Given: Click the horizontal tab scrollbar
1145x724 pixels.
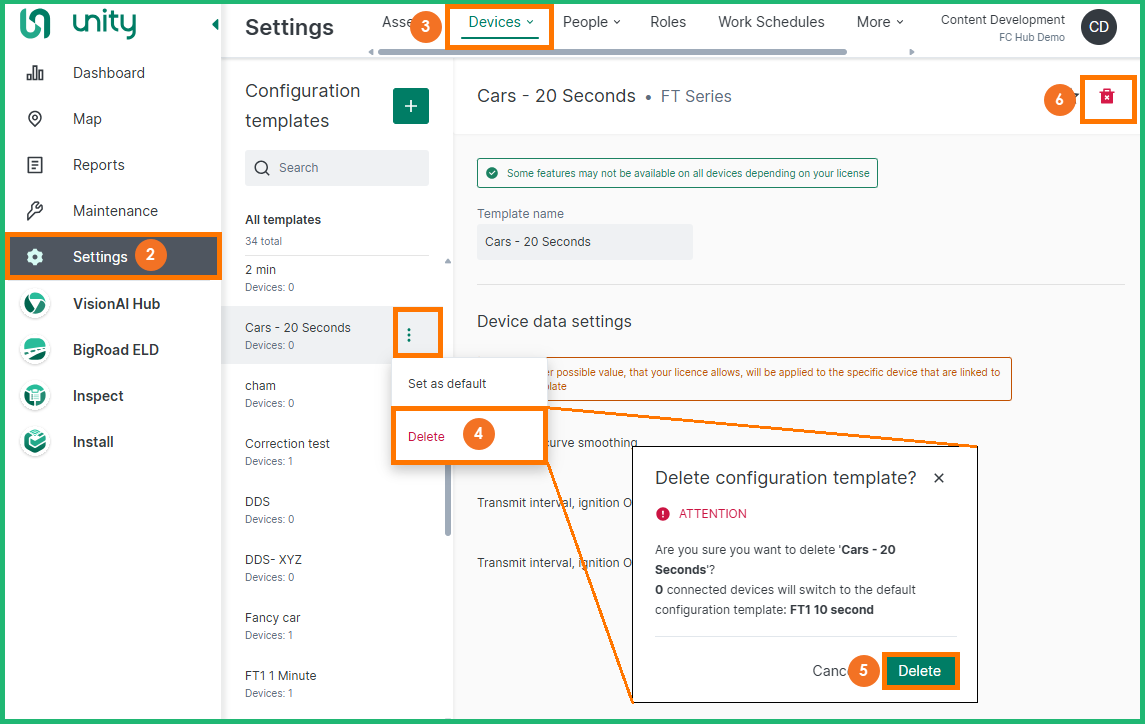Looking at the screenshot, I should click(x=612, y=52).
